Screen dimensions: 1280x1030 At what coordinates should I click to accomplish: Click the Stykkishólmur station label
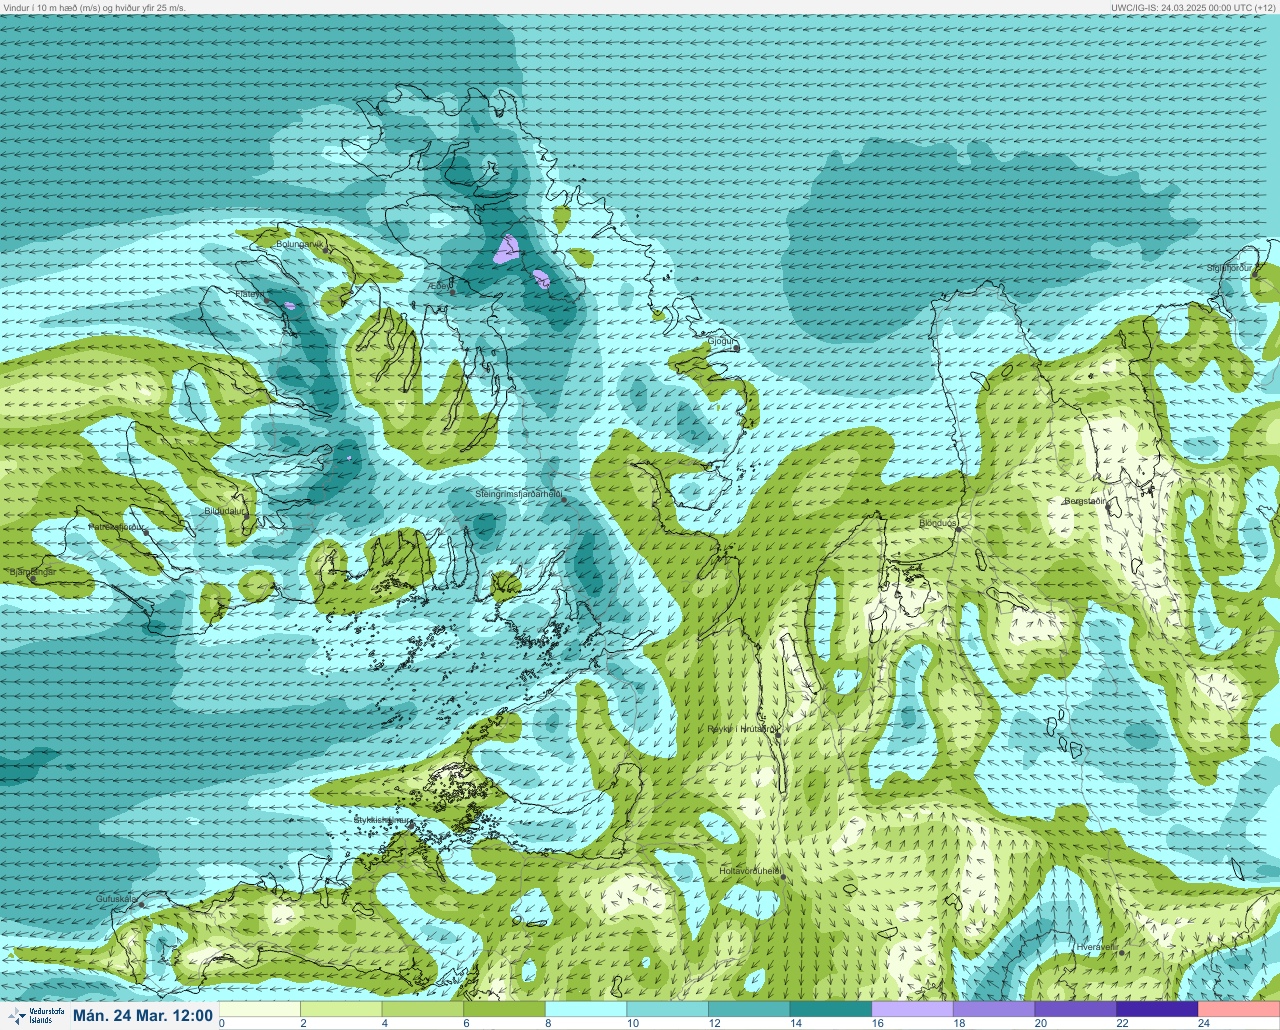click(383, 820)
